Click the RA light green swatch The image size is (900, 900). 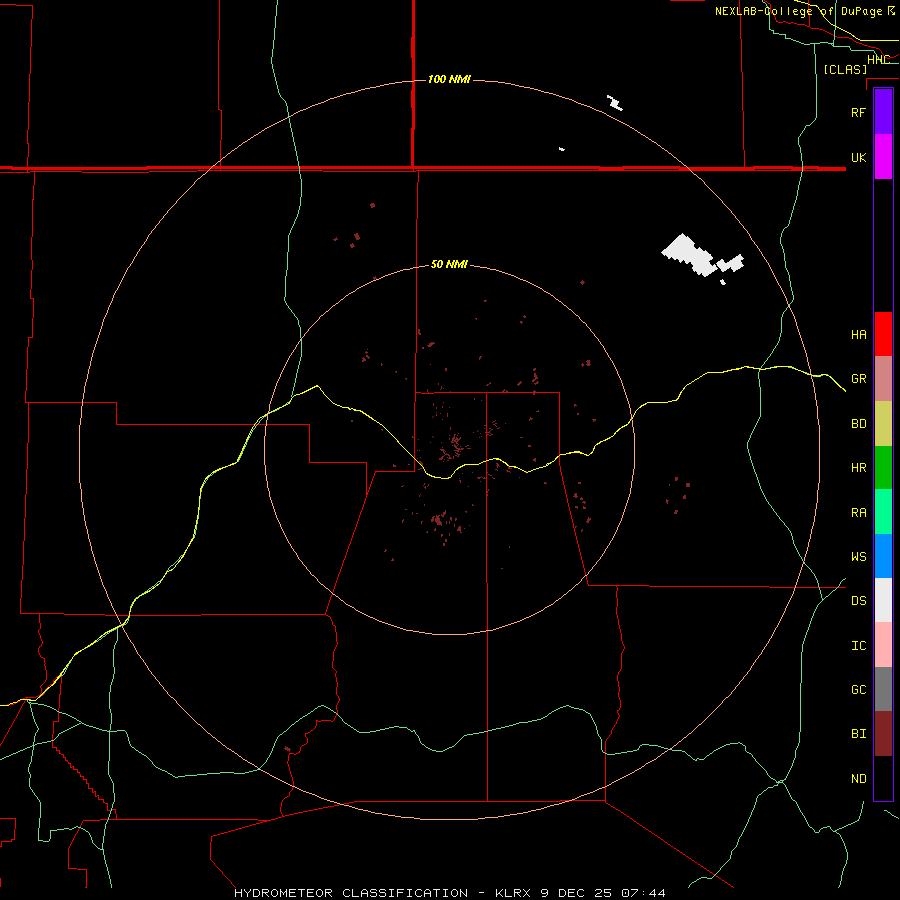point(883,512)
